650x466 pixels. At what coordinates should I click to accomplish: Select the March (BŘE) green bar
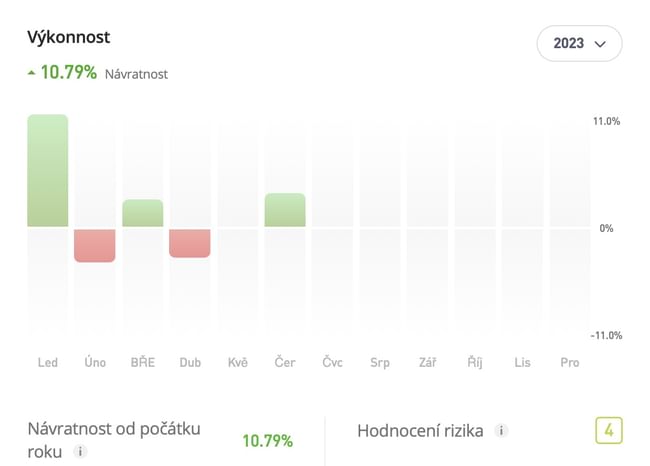143,213
